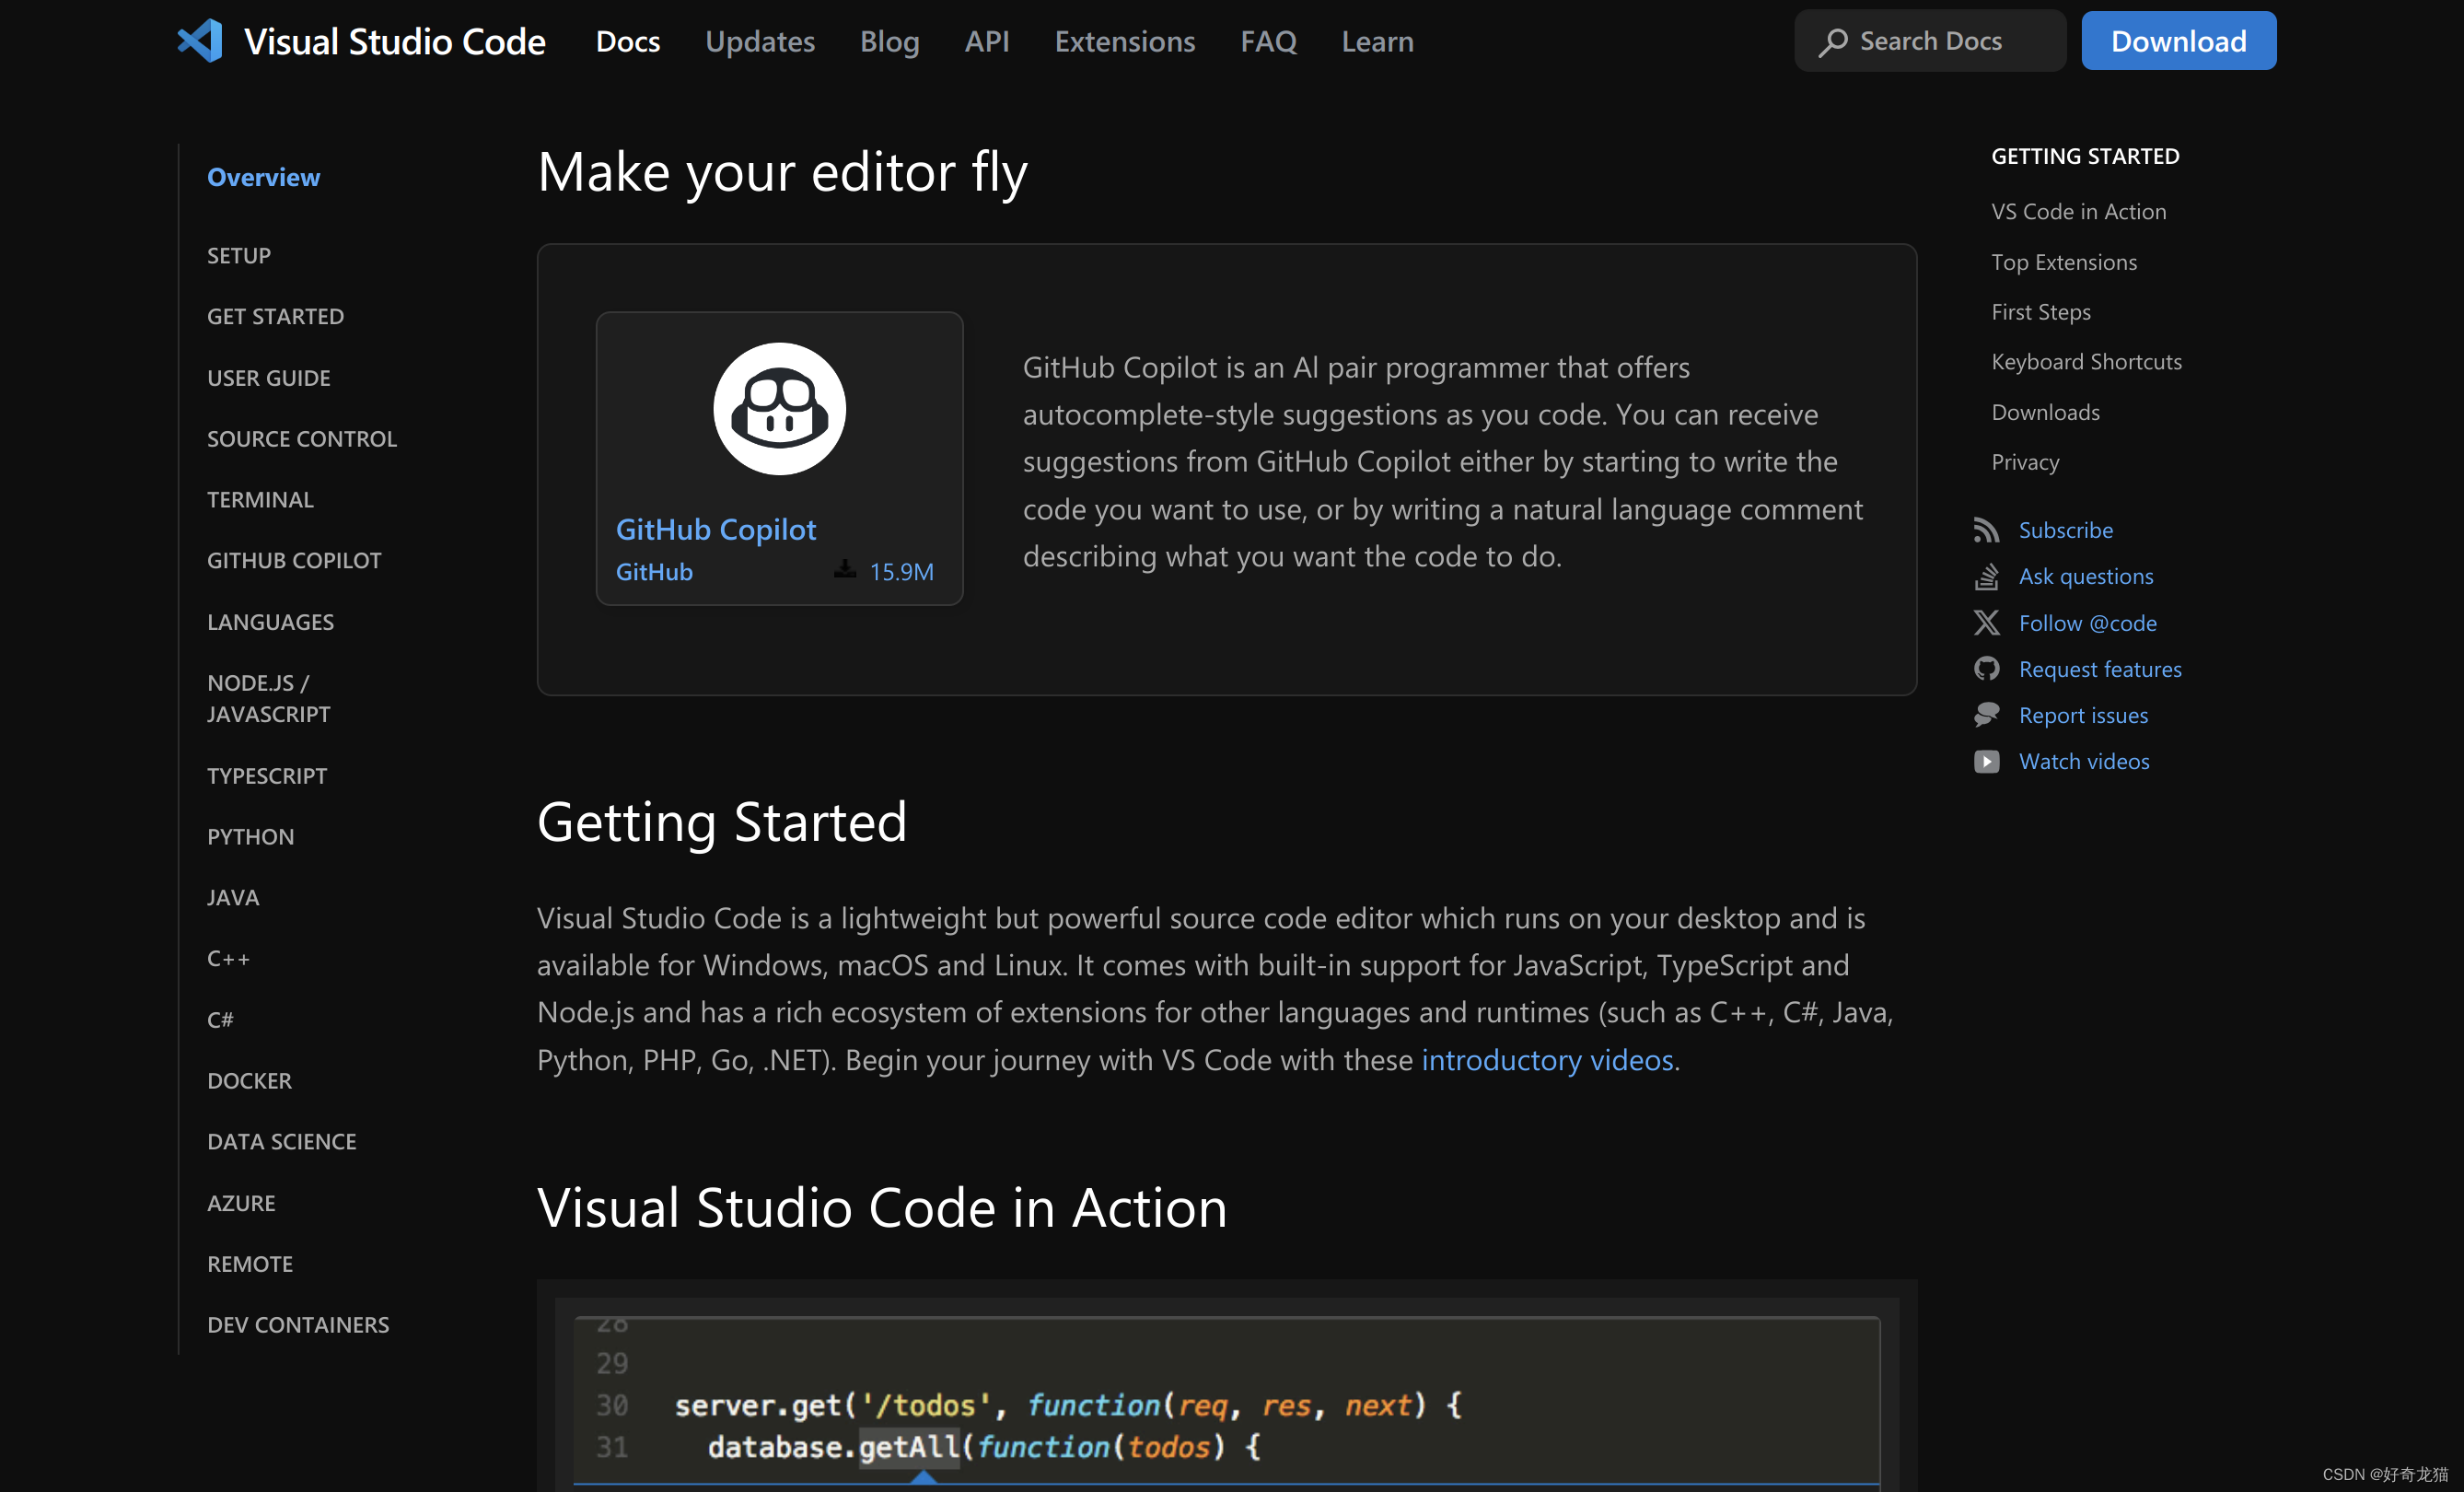Click the play icon beside Watch videos

click(x=1986, y=762)
